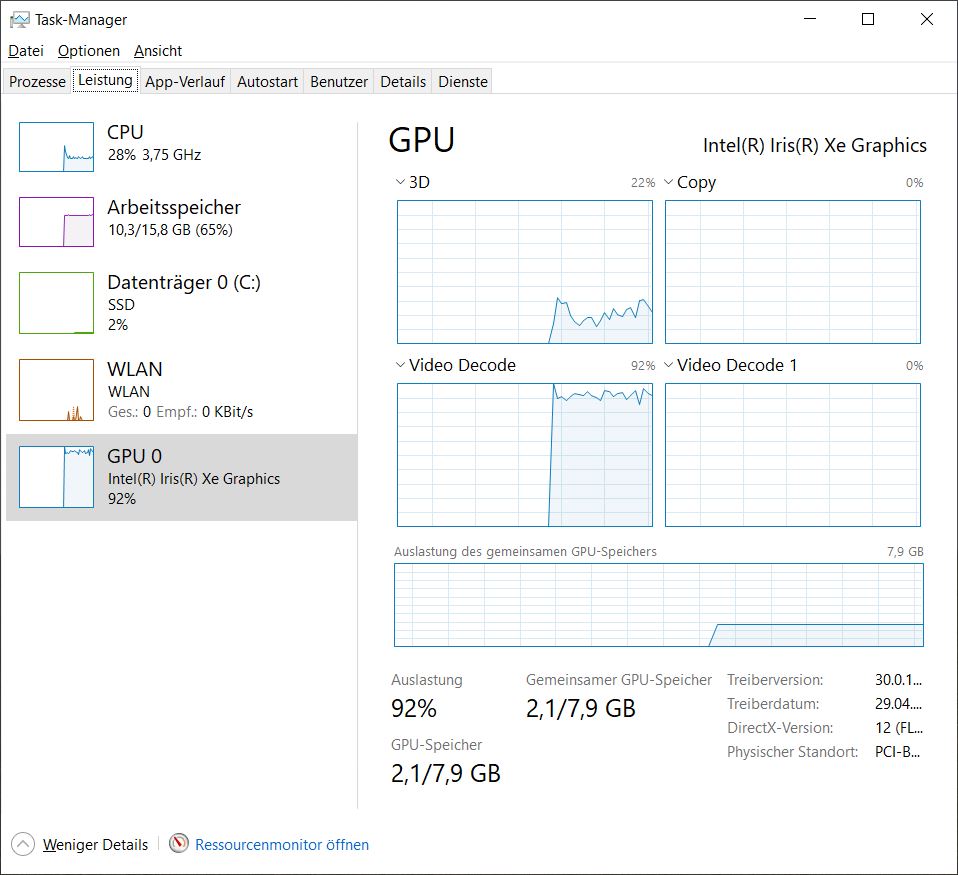Select the Datenträger 0 (C:) graph thumbnail

[56, 302]
